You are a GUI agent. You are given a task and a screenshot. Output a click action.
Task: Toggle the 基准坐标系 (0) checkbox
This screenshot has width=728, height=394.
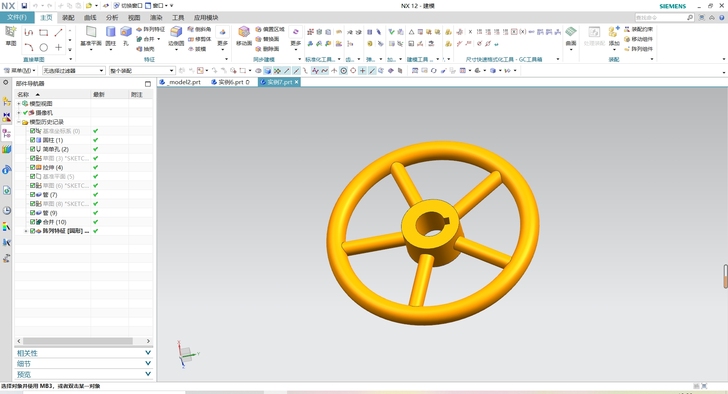pos(32,131)
